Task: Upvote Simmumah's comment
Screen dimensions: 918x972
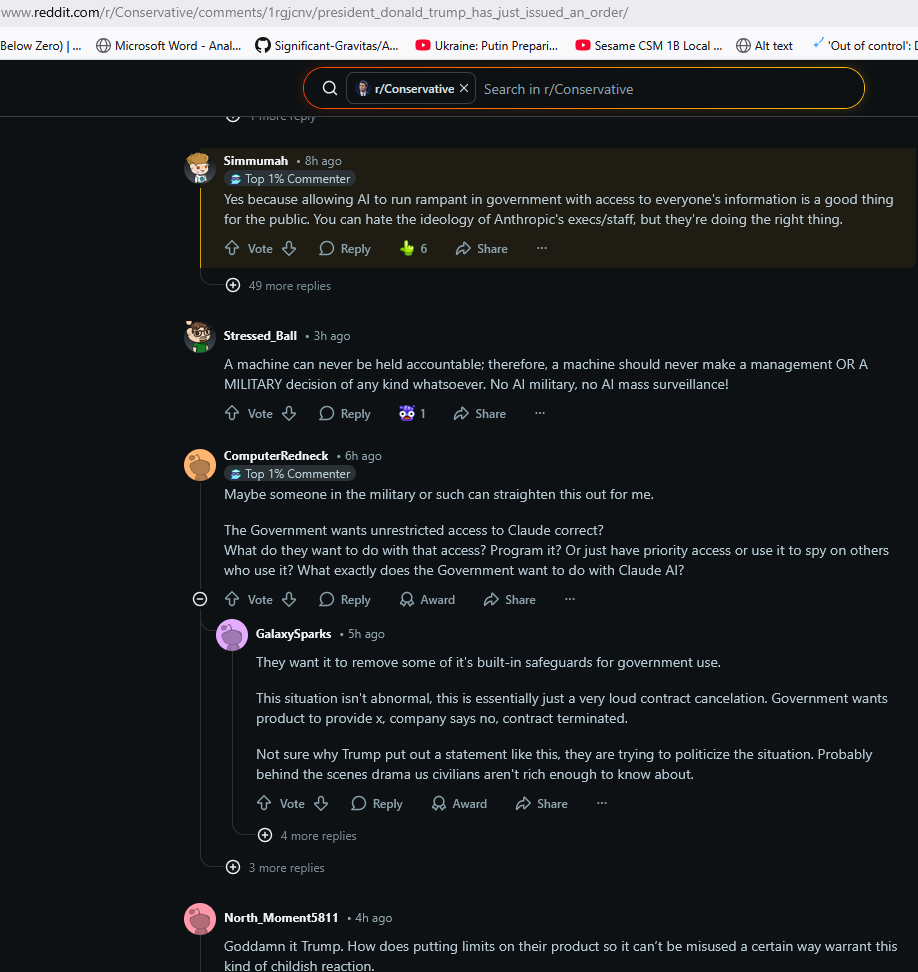Action: coord(232,248)
